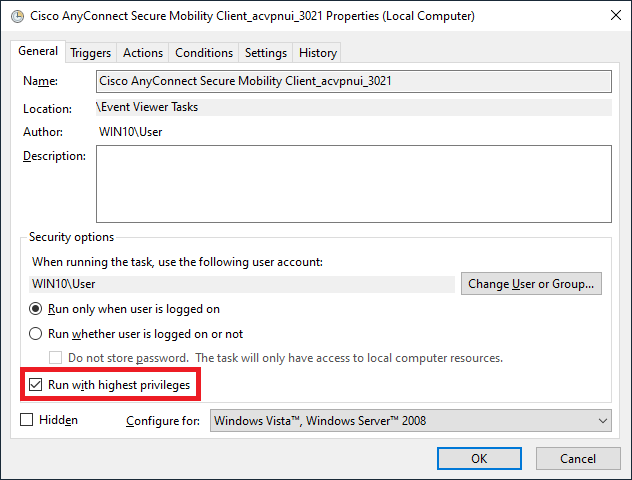The width and height of the screenshot is (632, 480).
Task: Click the user account field showing WIN10\User
Action: [242, 284]
